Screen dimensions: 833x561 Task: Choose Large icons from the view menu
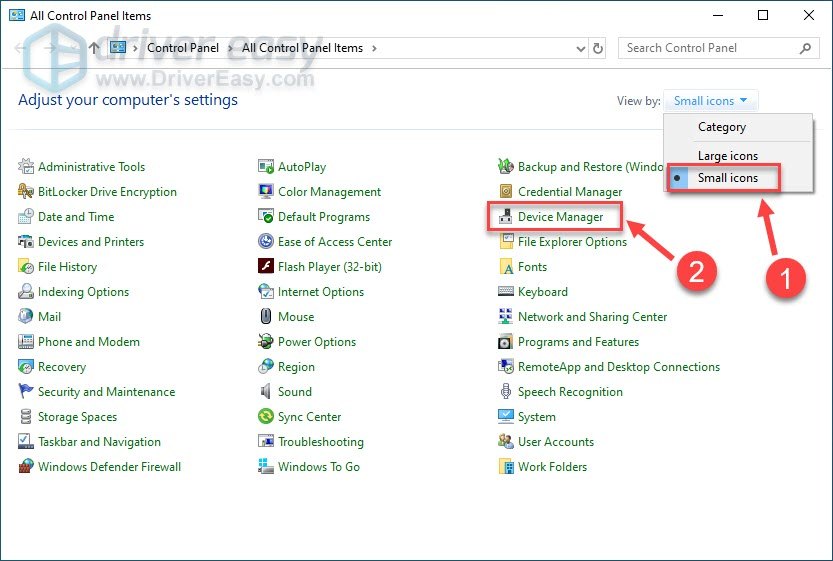728,156
